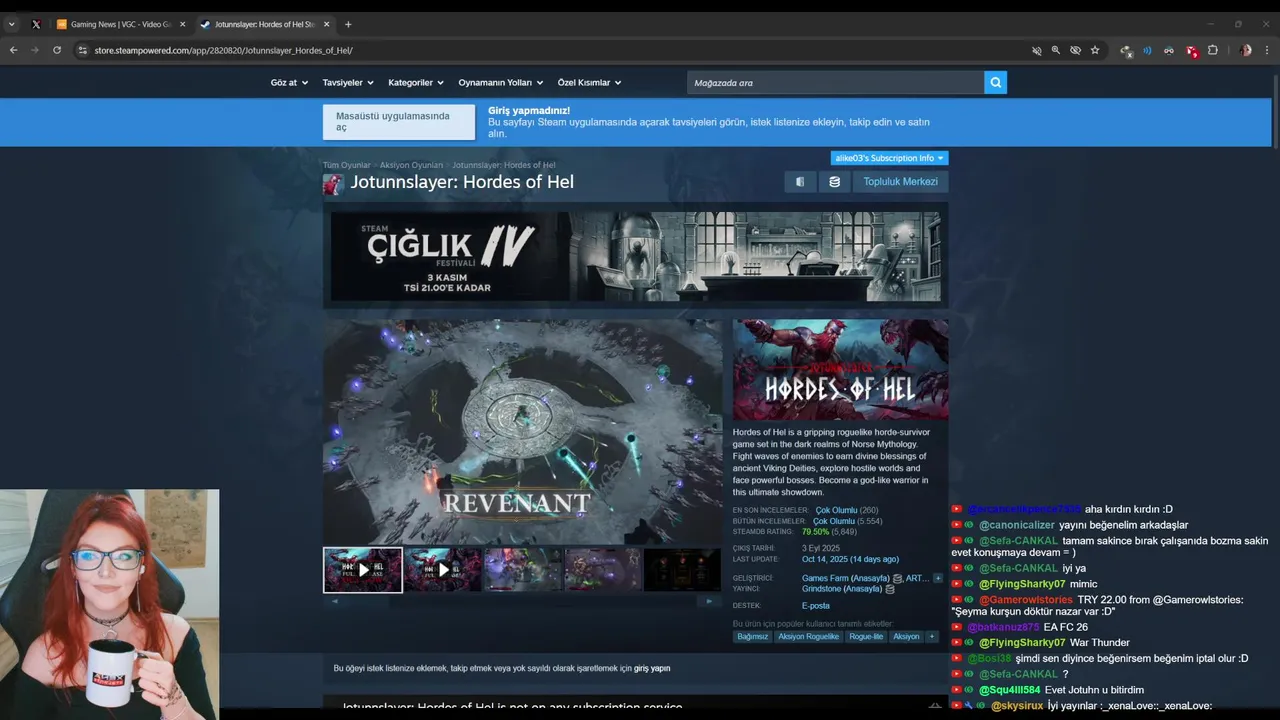Screen dimensions: 1280x720
Task: Open the Tüm Oyunlar breadcrumb link
Action: 346,165
